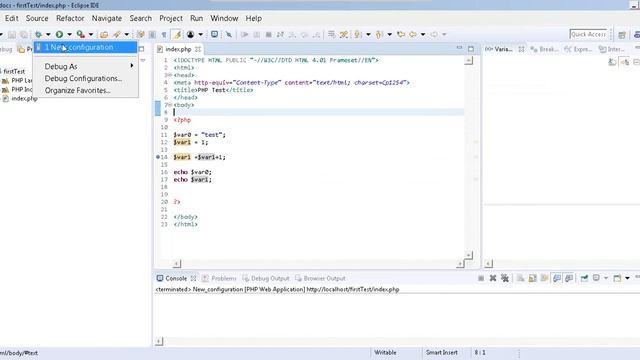Open the Window menu
640x360 pixels.
point(224,18)
